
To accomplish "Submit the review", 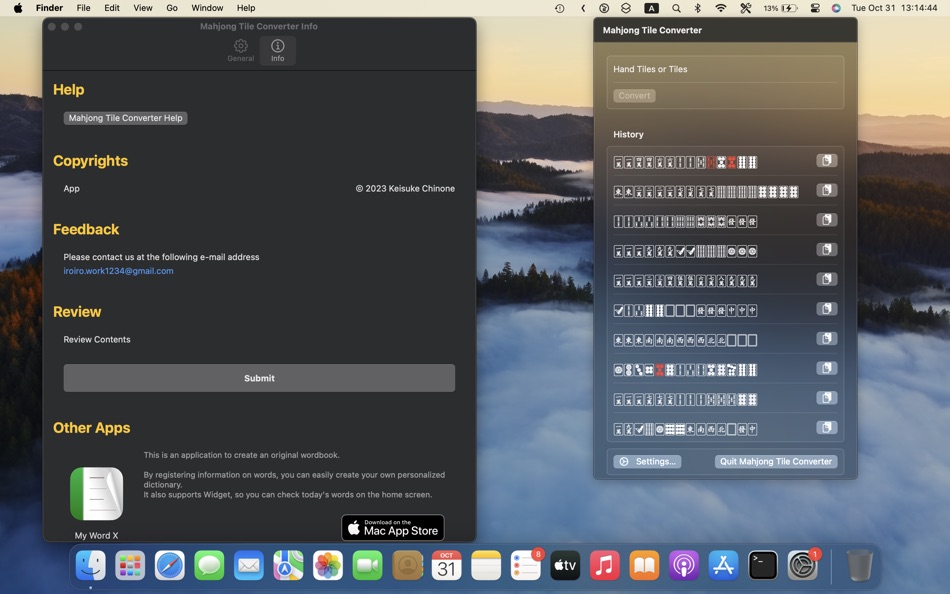I will (259, 378).
